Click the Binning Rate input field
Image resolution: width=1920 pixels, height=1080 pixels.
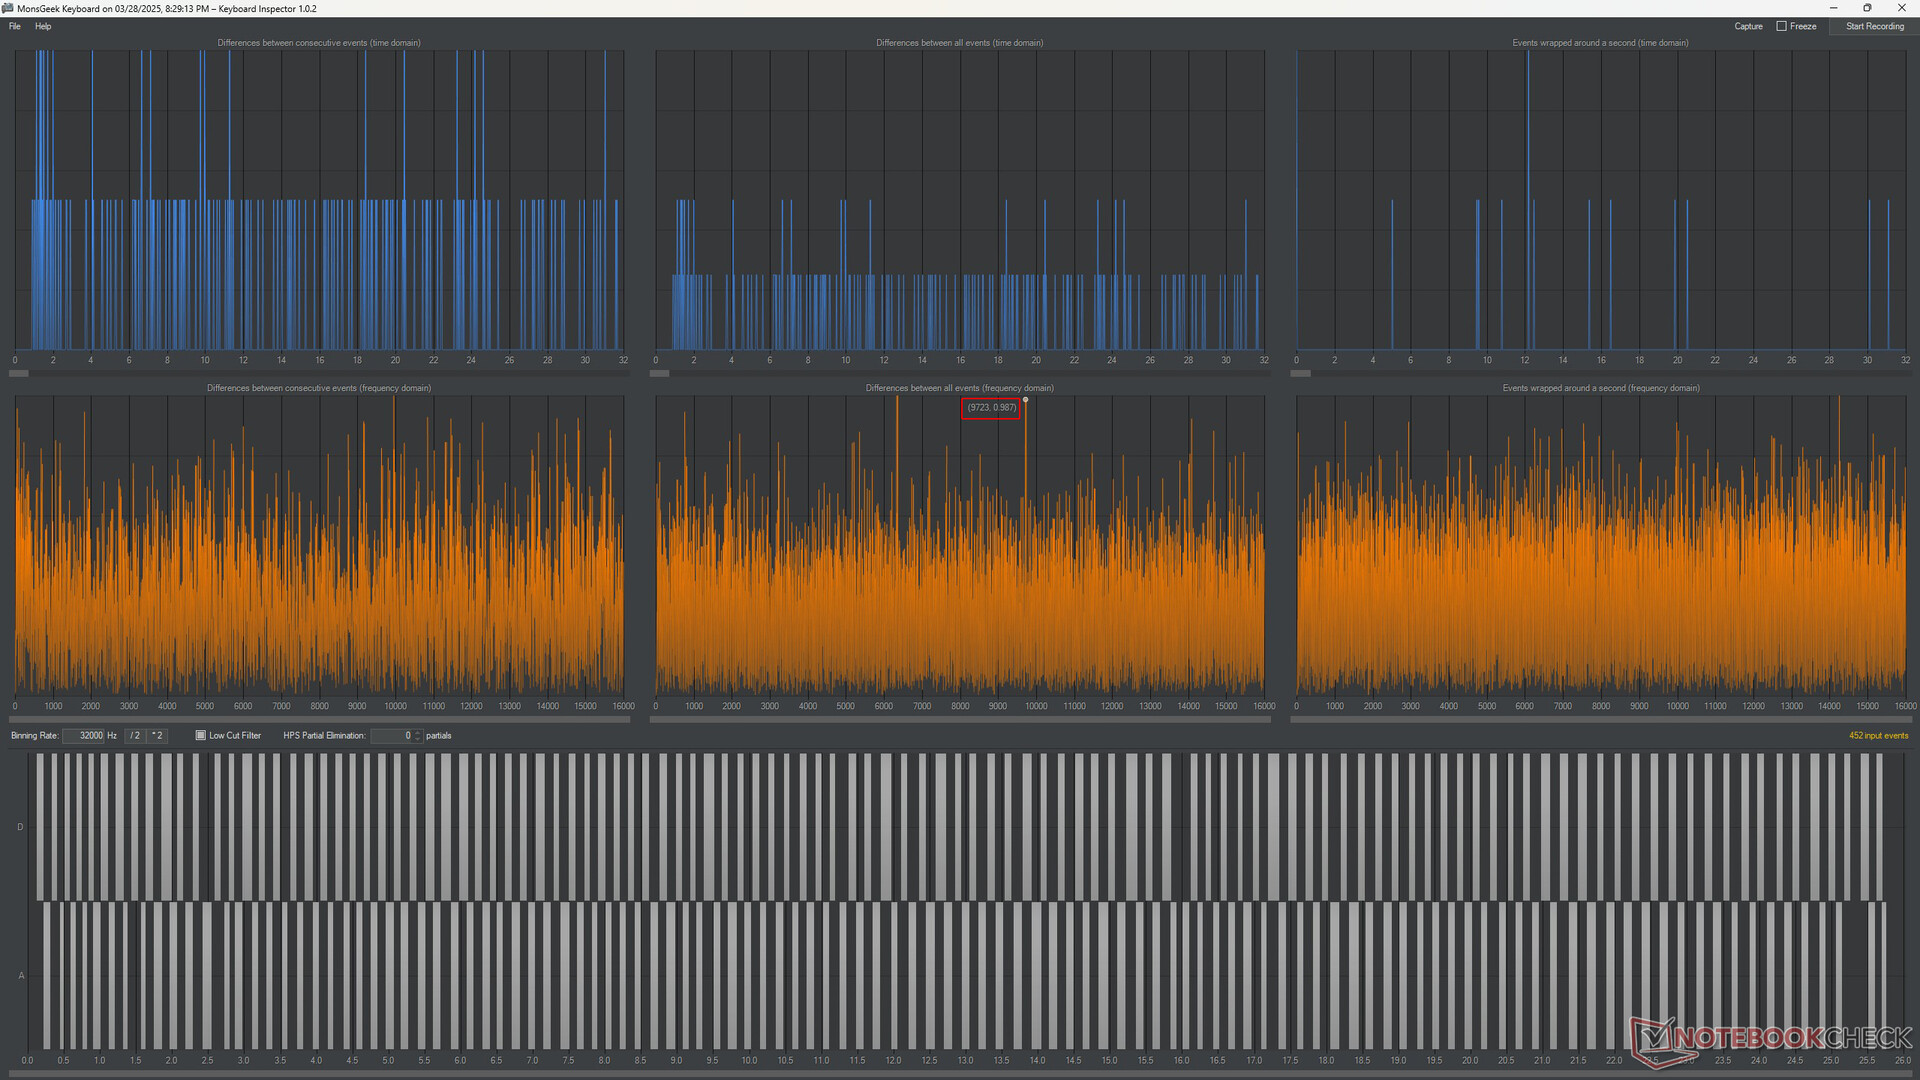(x=84, y=736)
